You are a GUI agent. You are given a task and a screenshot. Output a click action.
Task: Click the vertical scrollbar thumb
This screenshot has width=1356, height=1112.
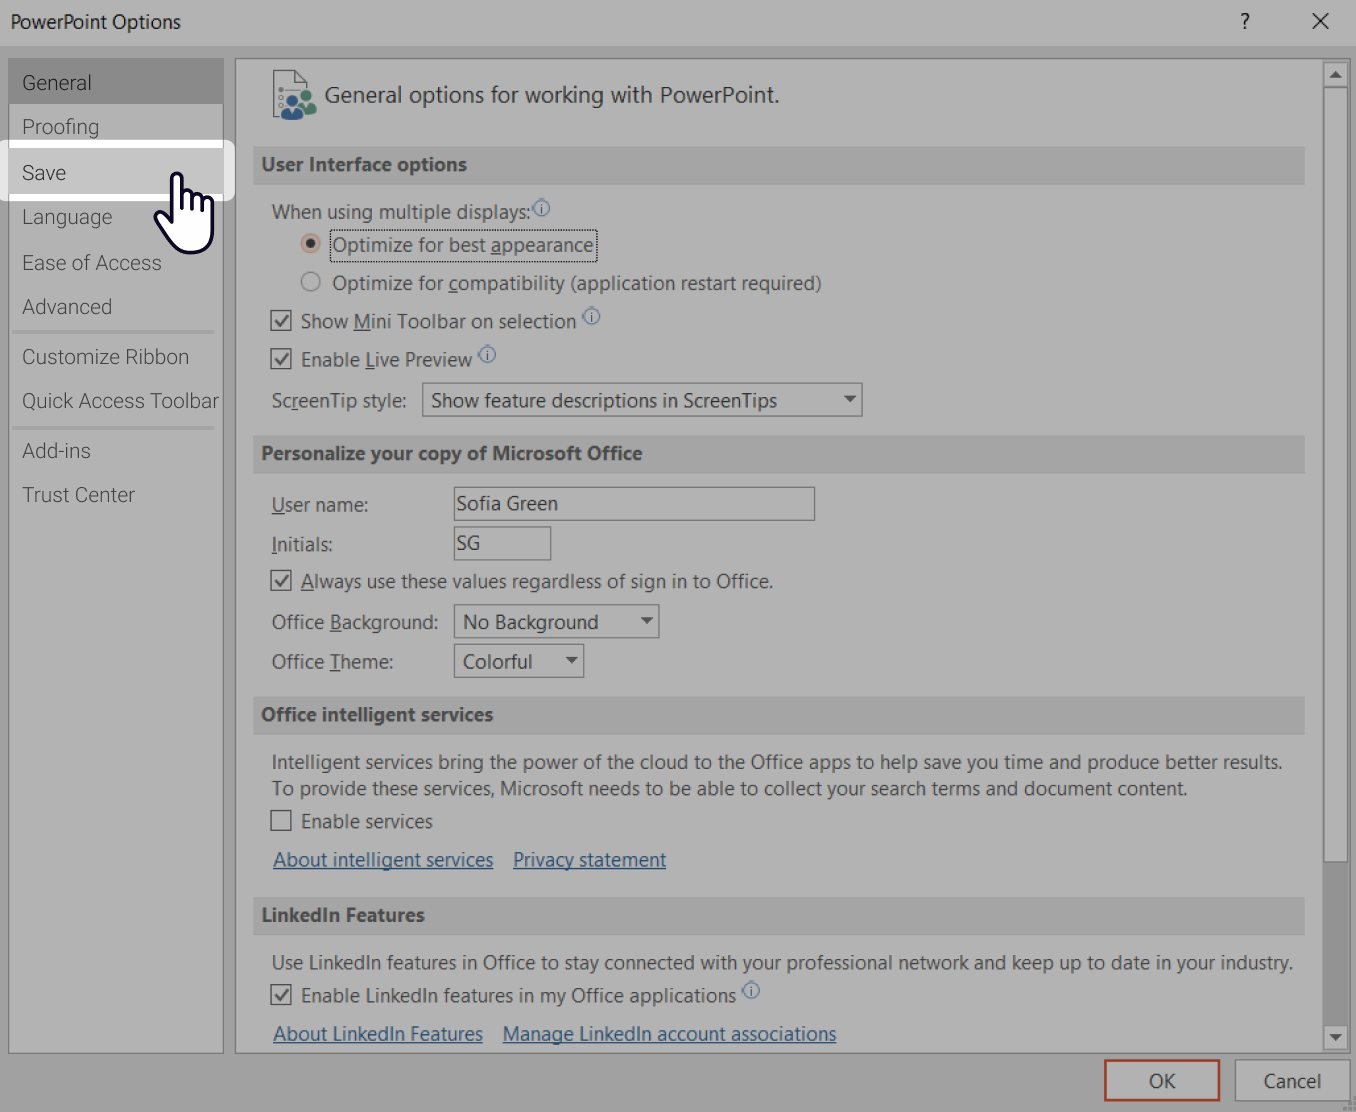click(x=1335, y=474)
